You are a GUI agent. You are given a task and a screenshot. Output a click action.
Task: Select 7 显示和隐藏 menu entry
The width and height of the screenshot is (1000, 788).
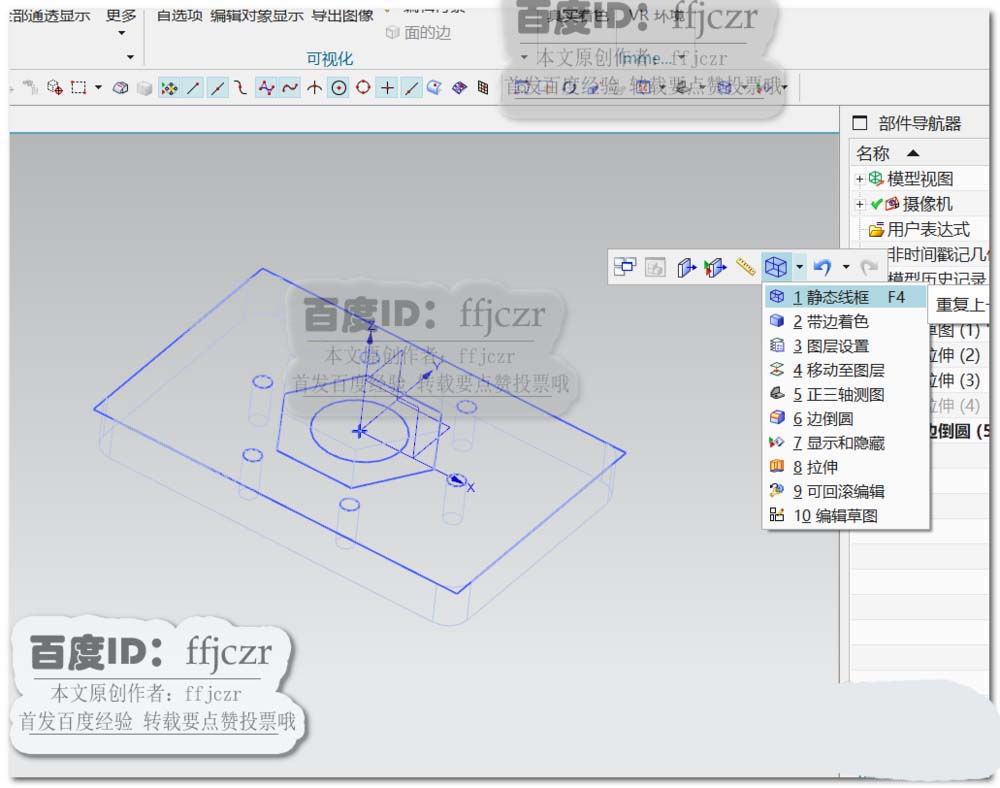pyautogui.click(x=845, y=442)
